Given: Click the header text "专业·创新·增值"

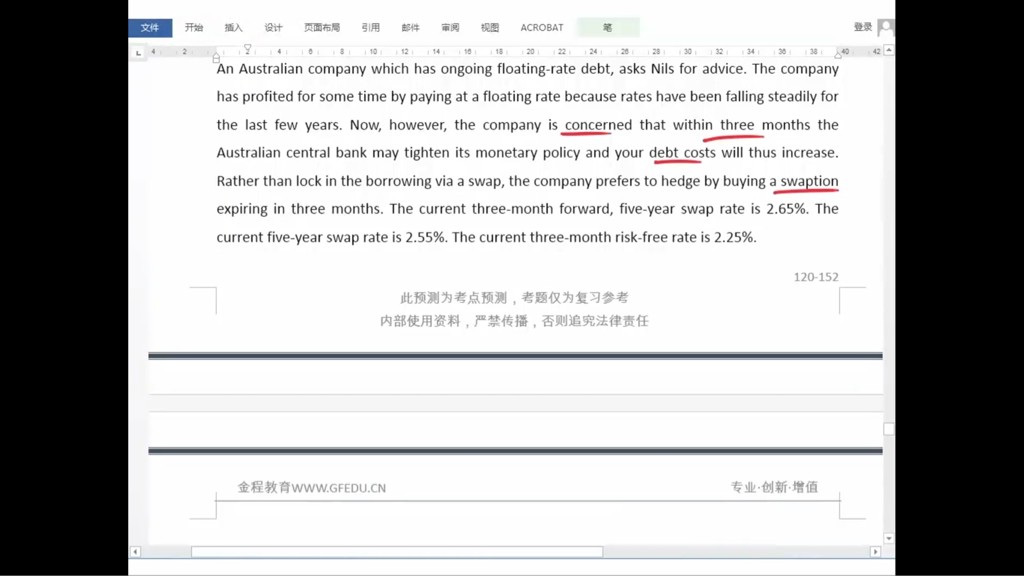Looking at the screenshot, I should [774, 487].
